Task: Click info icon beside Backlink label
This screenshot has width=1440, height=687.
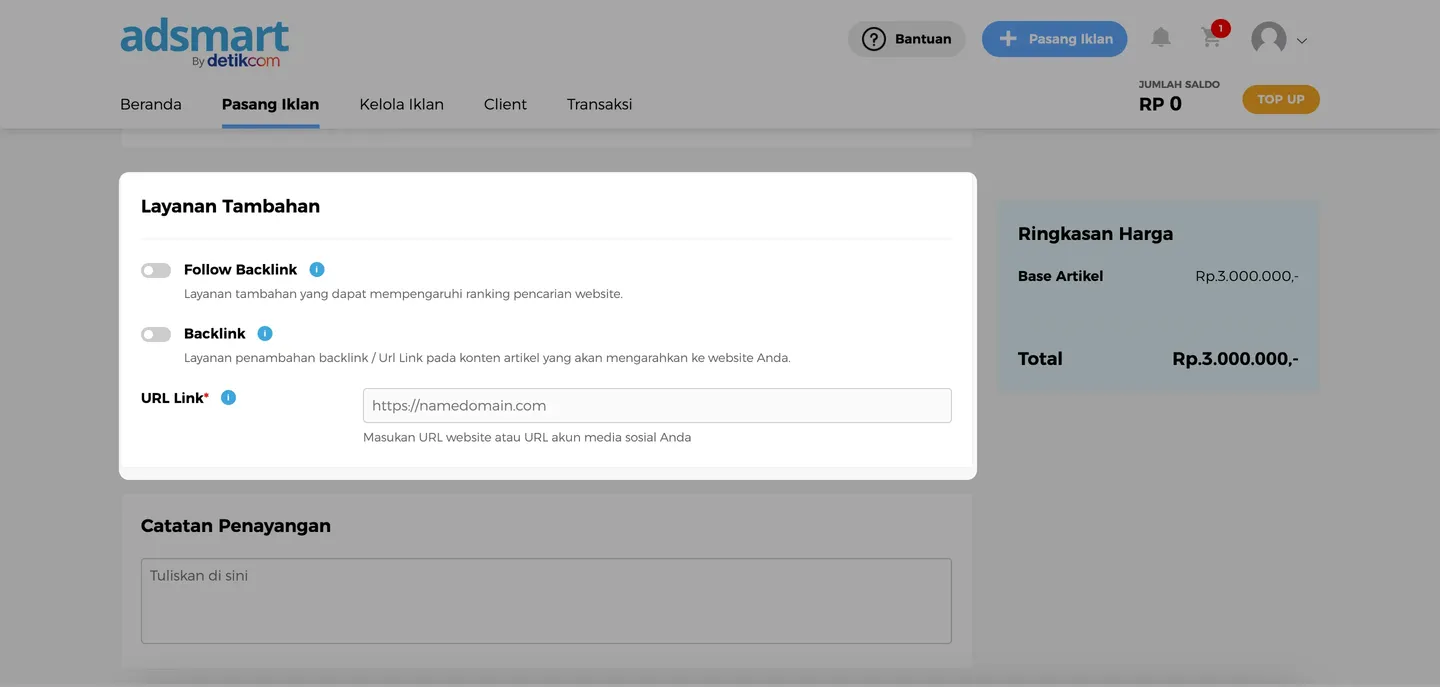Action: coord(265,333)
